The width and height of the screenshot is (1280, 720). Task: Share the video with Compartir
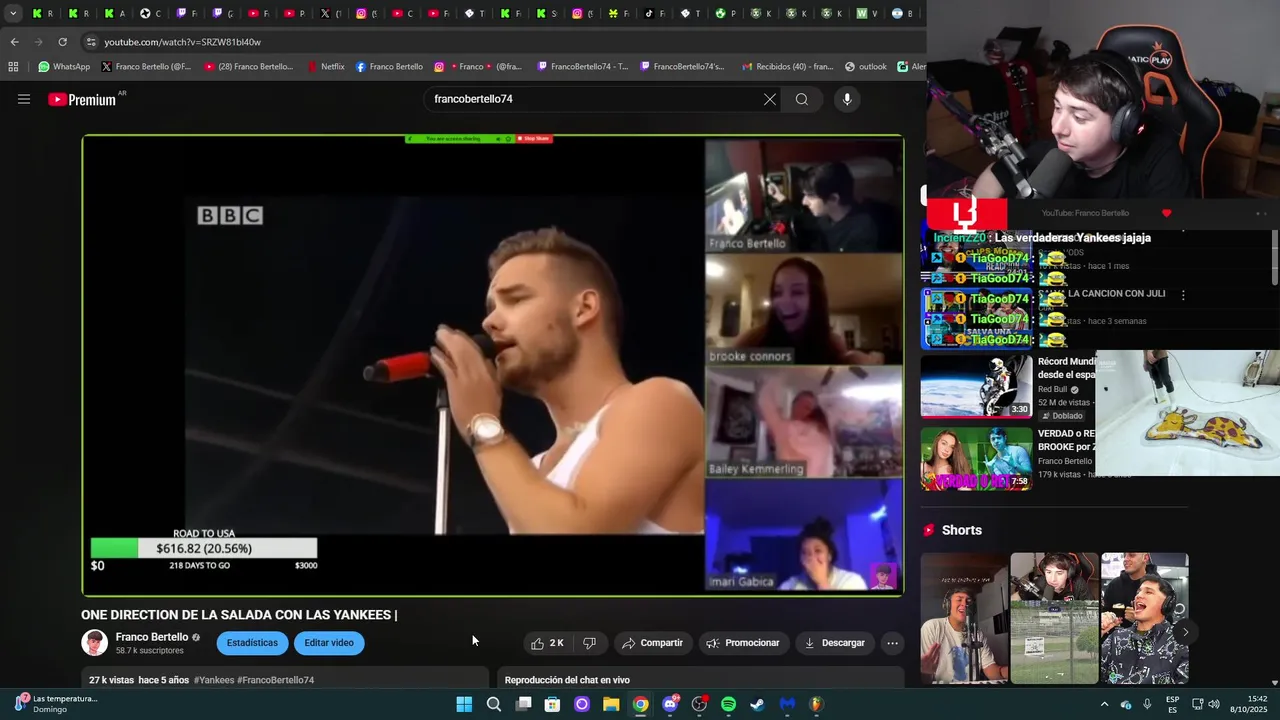pos(652,643)
